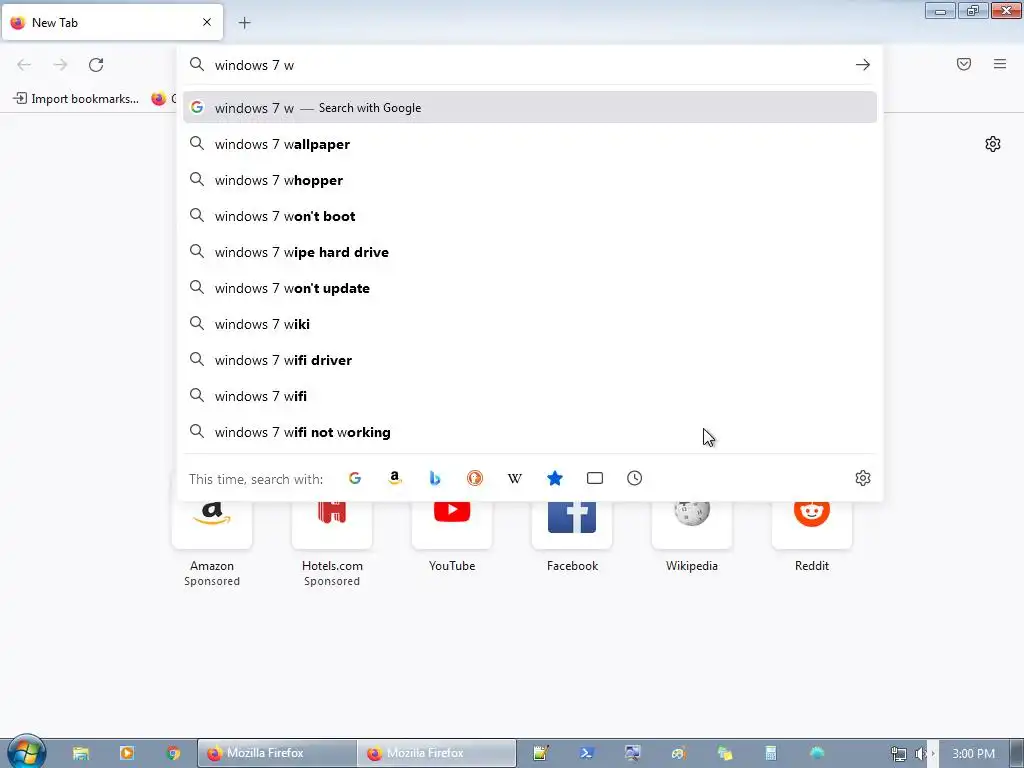
Task: Choose suggestion 'windows 7 wallpaper'
Action: (x=530, y=144)
